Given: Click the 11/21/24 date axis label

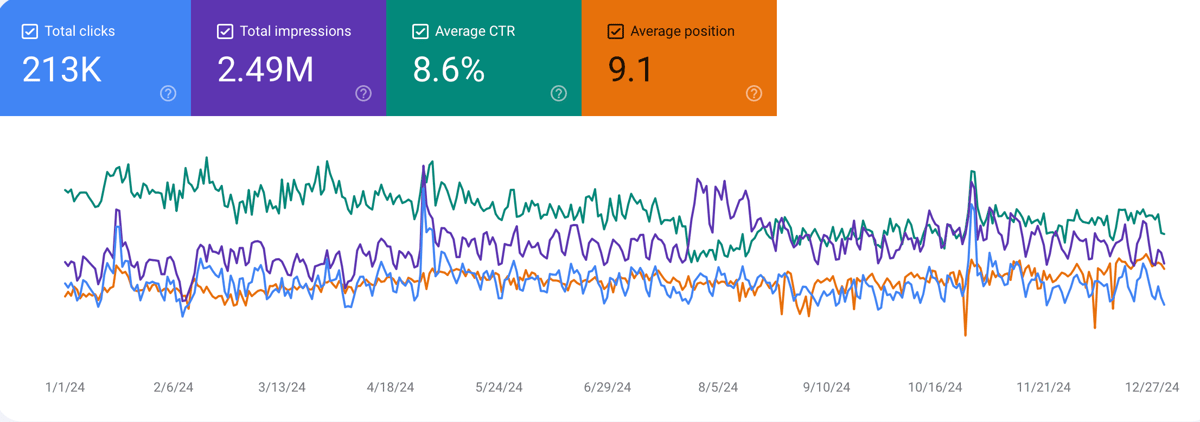Looking at the screenshot, I should [1044, 387].
